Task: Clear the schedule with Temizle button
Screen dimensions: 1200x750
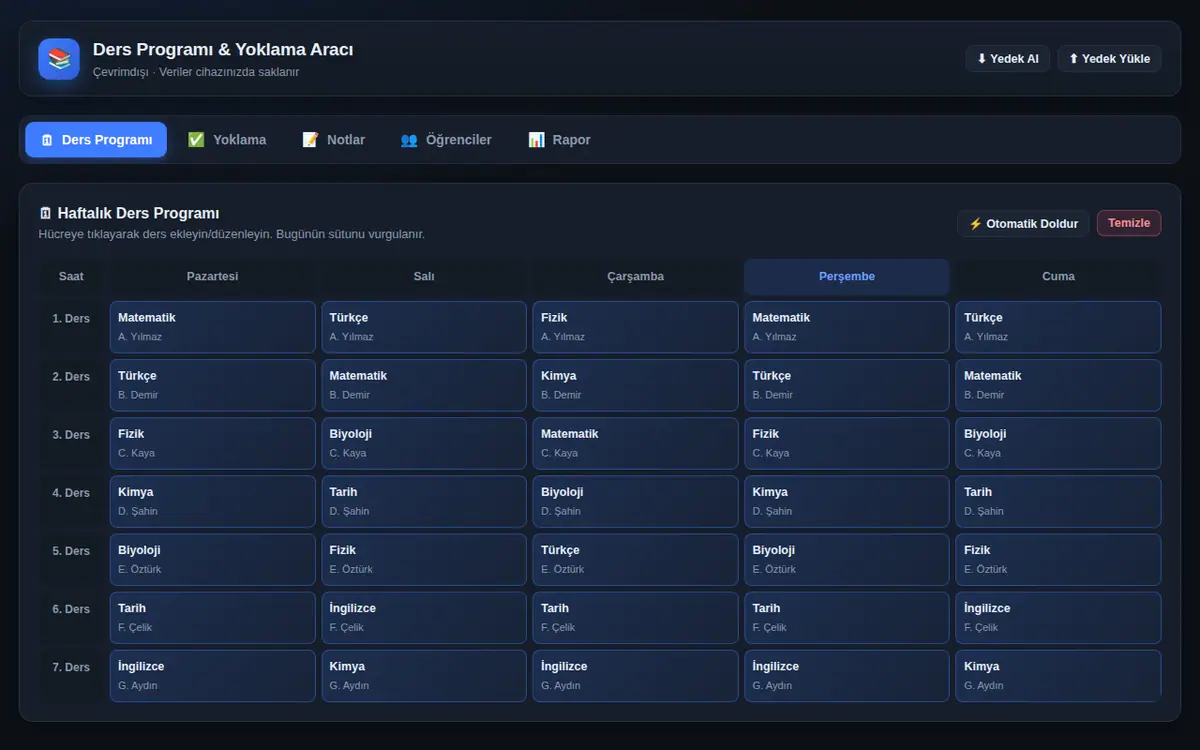Action: (1129, 223)
